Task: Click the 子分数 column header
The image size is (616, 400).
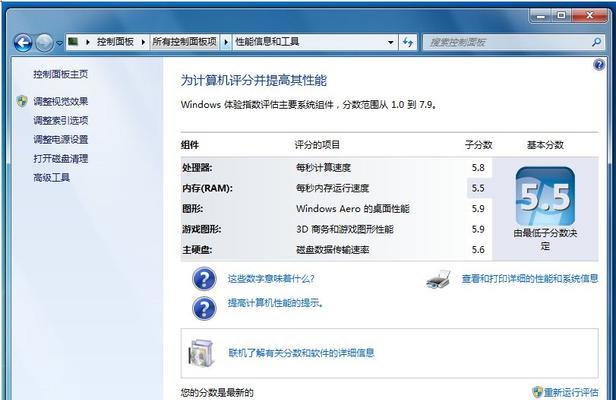Action: tap(478, 145)
